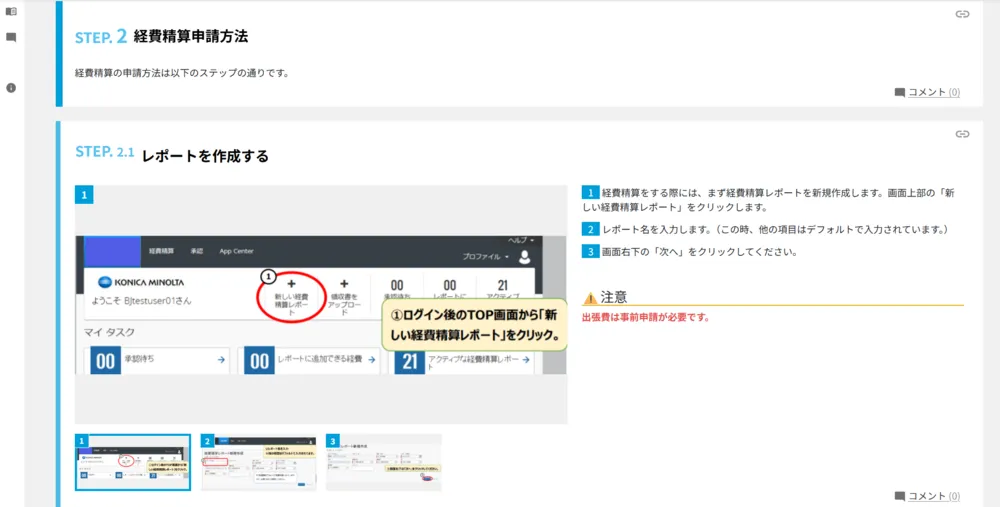The height and width of the screenshot is (507, 1000).
Task: Open the table of contents book icon
Action: 11,12
